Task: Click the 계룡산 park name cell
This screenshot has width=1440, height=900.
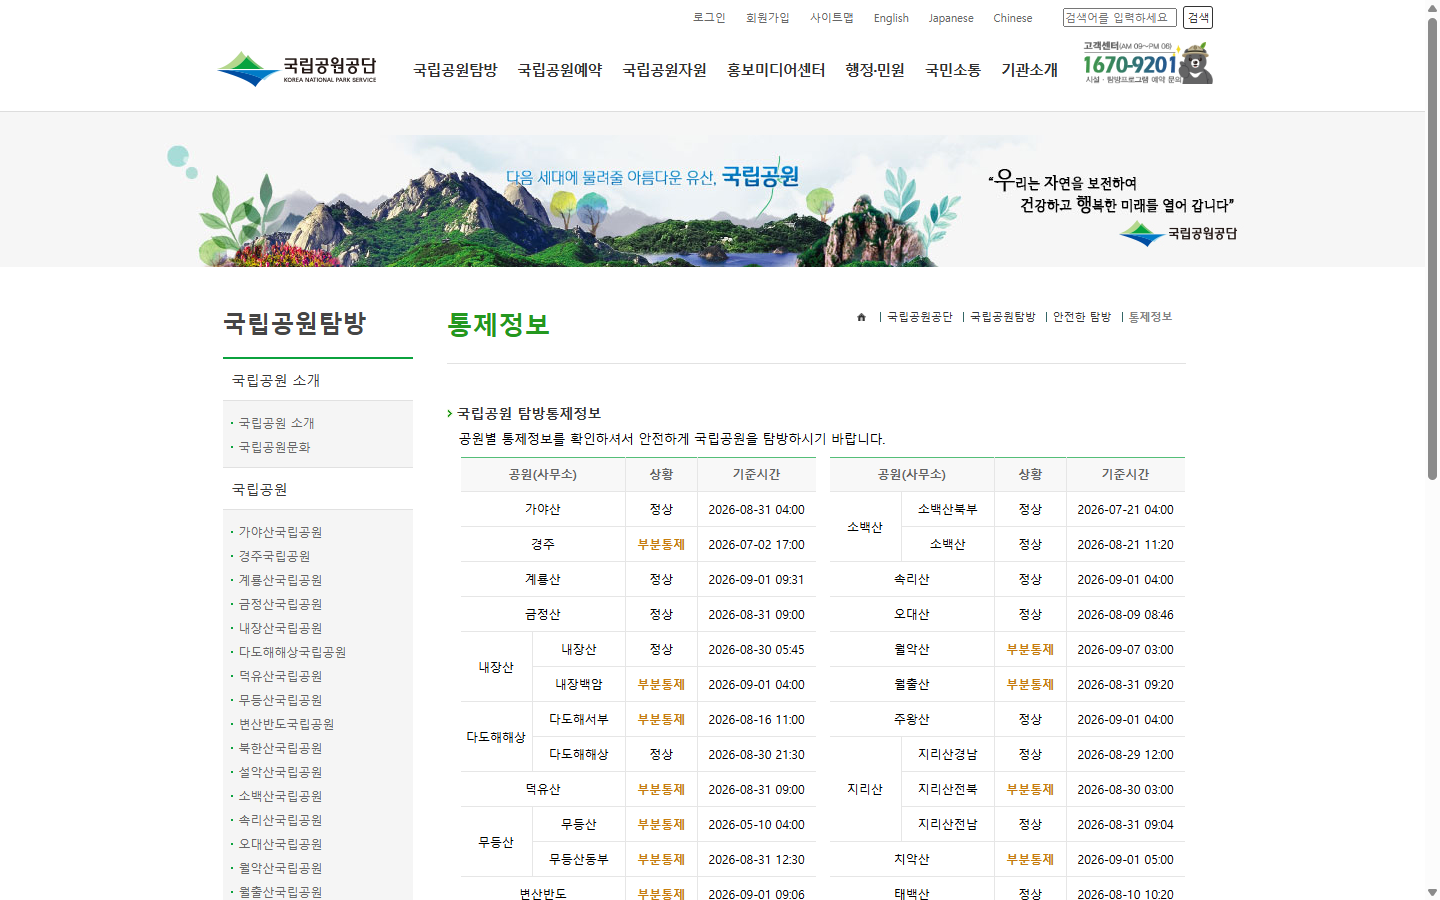Action: (543, 579)
